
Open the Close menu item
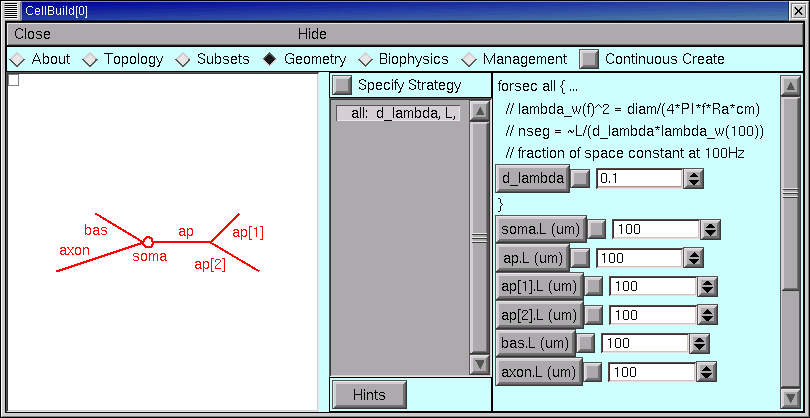(x=33, y=34)
